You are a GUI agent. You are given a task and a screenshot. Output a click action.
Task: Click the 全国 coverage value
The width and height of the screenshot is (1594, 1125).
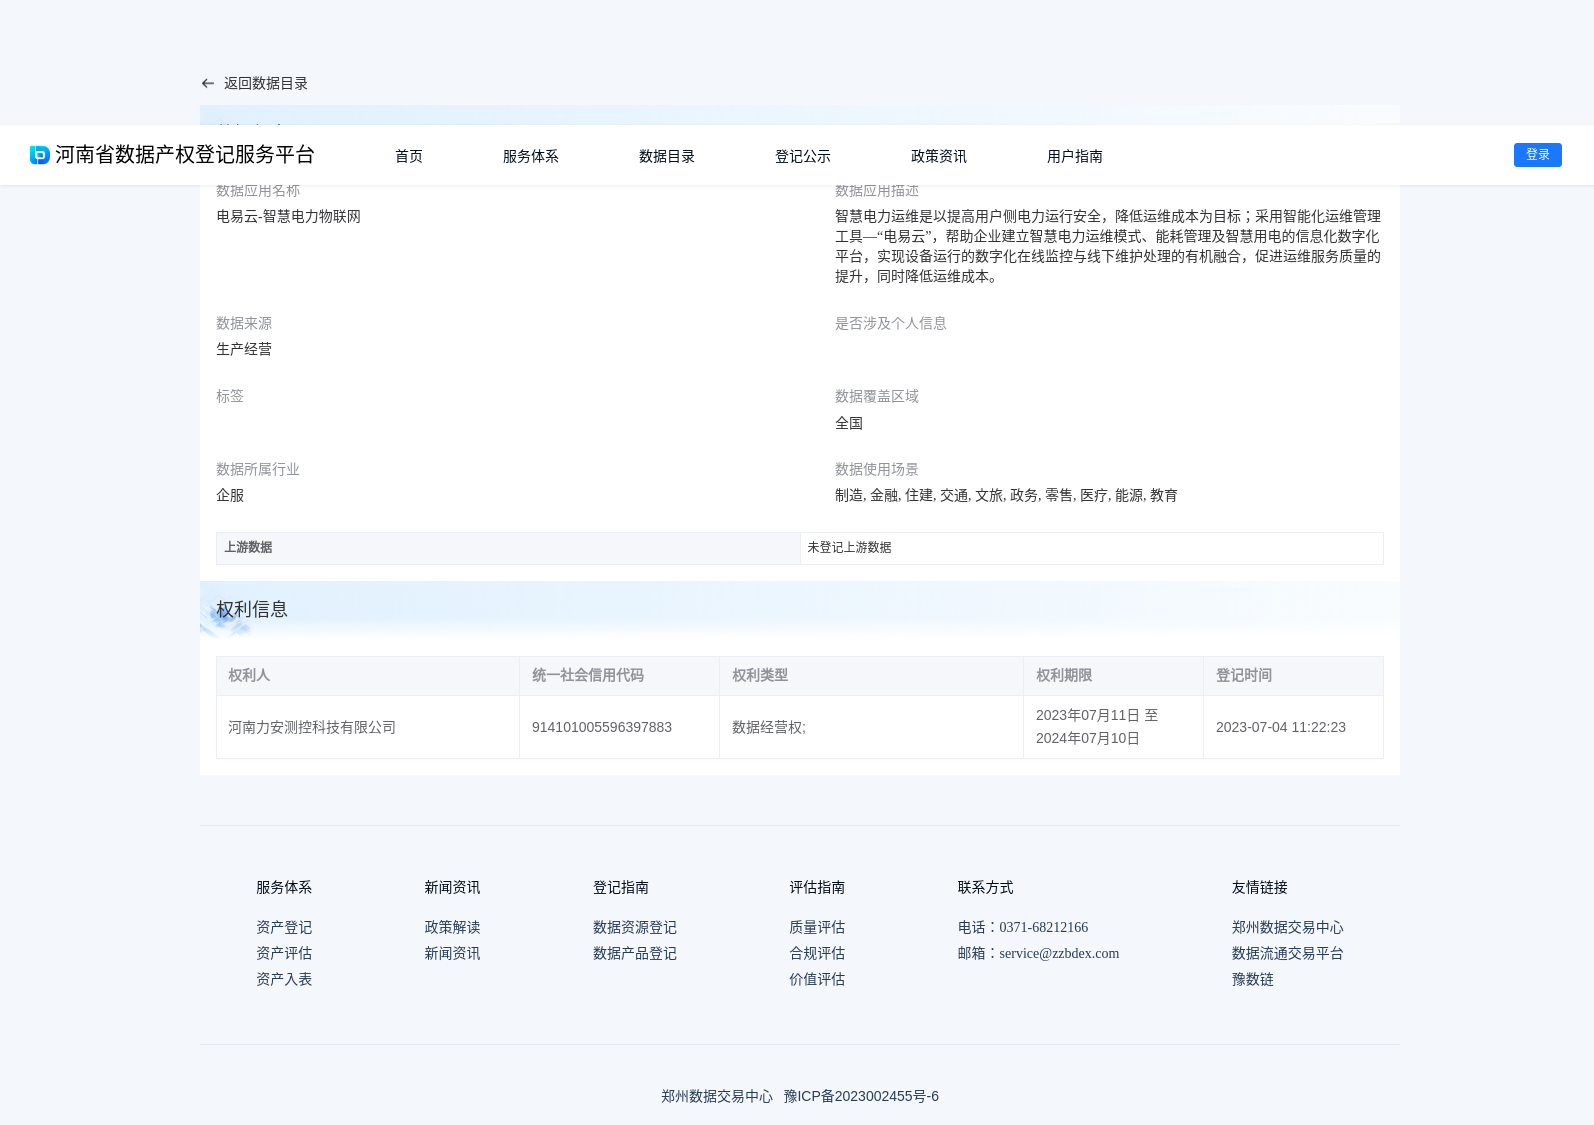[x=849, y=423]
